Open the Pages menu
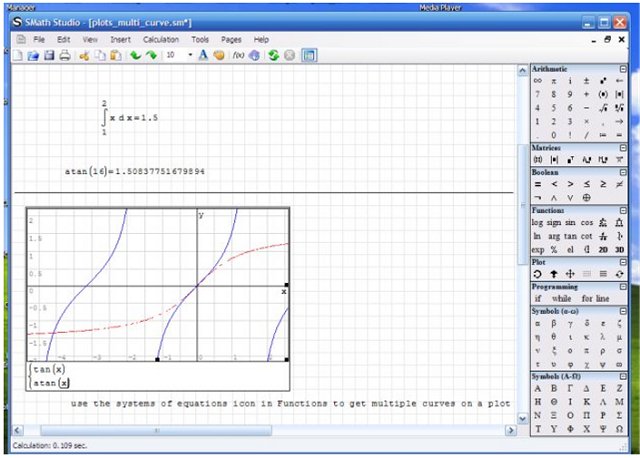The image size is (640, 458). 231,40
